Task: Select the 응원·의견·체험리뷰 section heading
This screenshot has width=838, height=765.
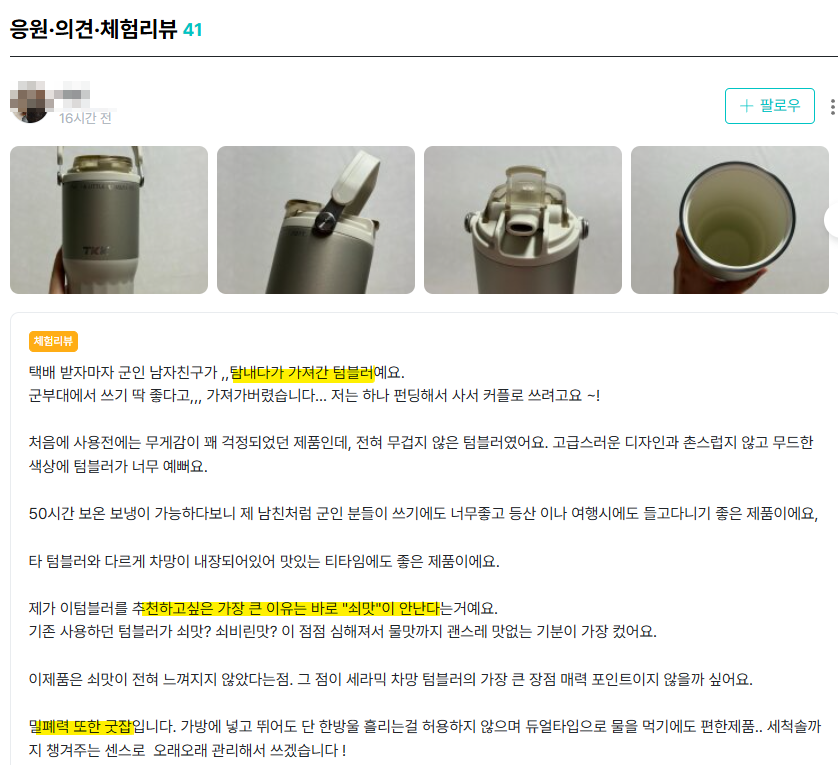Action: pyautogui.click(x=94, y=29)
